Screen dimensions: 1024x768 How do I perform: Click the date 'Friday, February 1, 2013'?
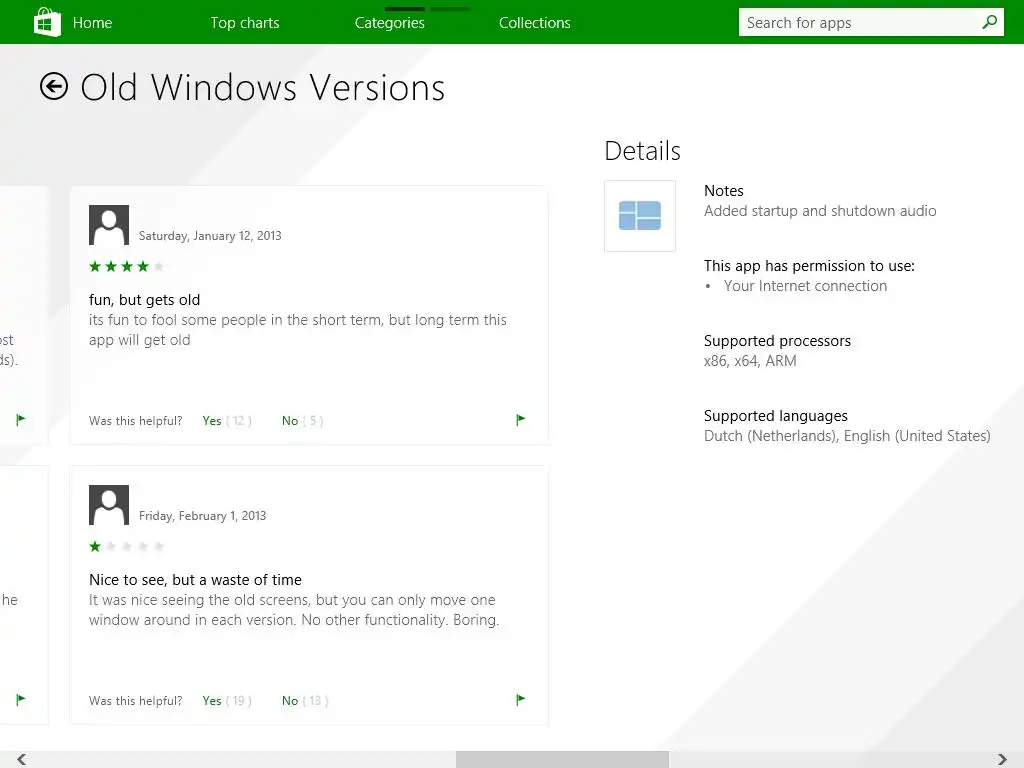coord(202,516)
